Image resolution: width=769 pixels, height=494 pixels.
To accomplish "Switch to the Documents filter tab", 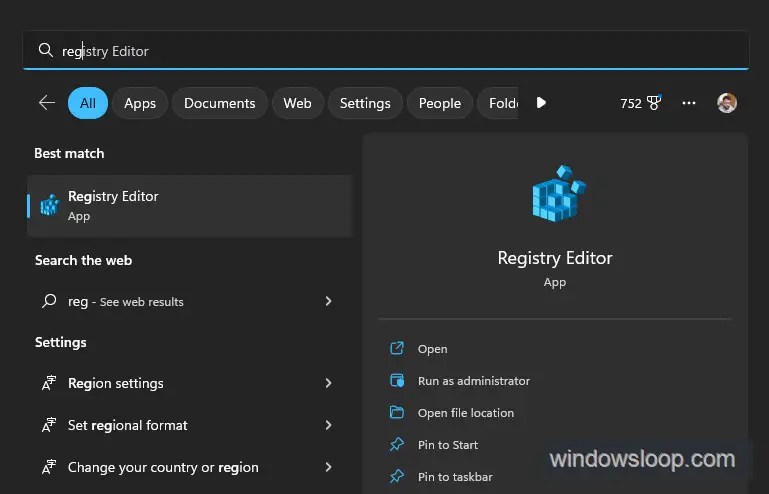I will 219,103.
